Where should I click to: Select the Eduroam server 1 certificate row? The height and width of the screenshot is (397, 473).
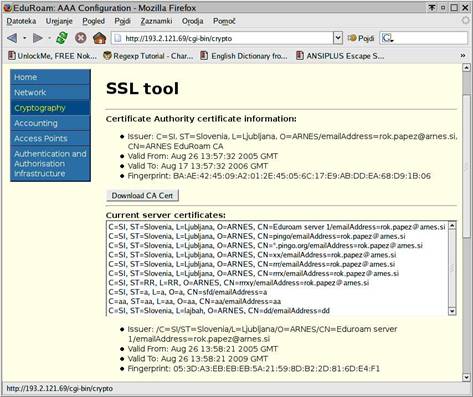[x=277, y=227]
